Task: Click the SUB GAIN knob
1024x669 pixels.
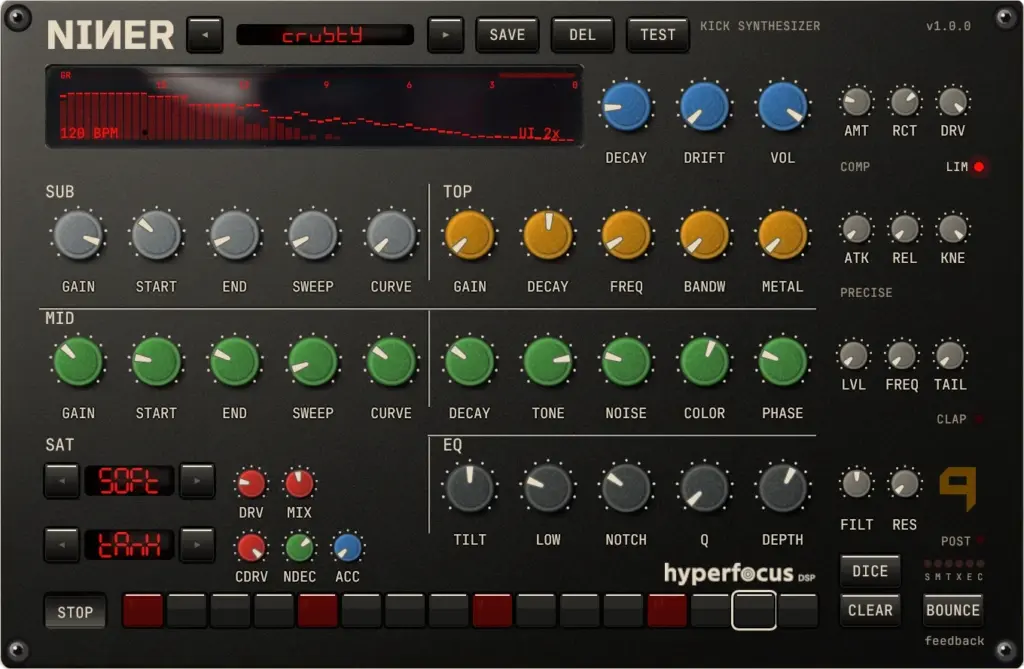Action: pyautogui.click(x=78, y=235)
